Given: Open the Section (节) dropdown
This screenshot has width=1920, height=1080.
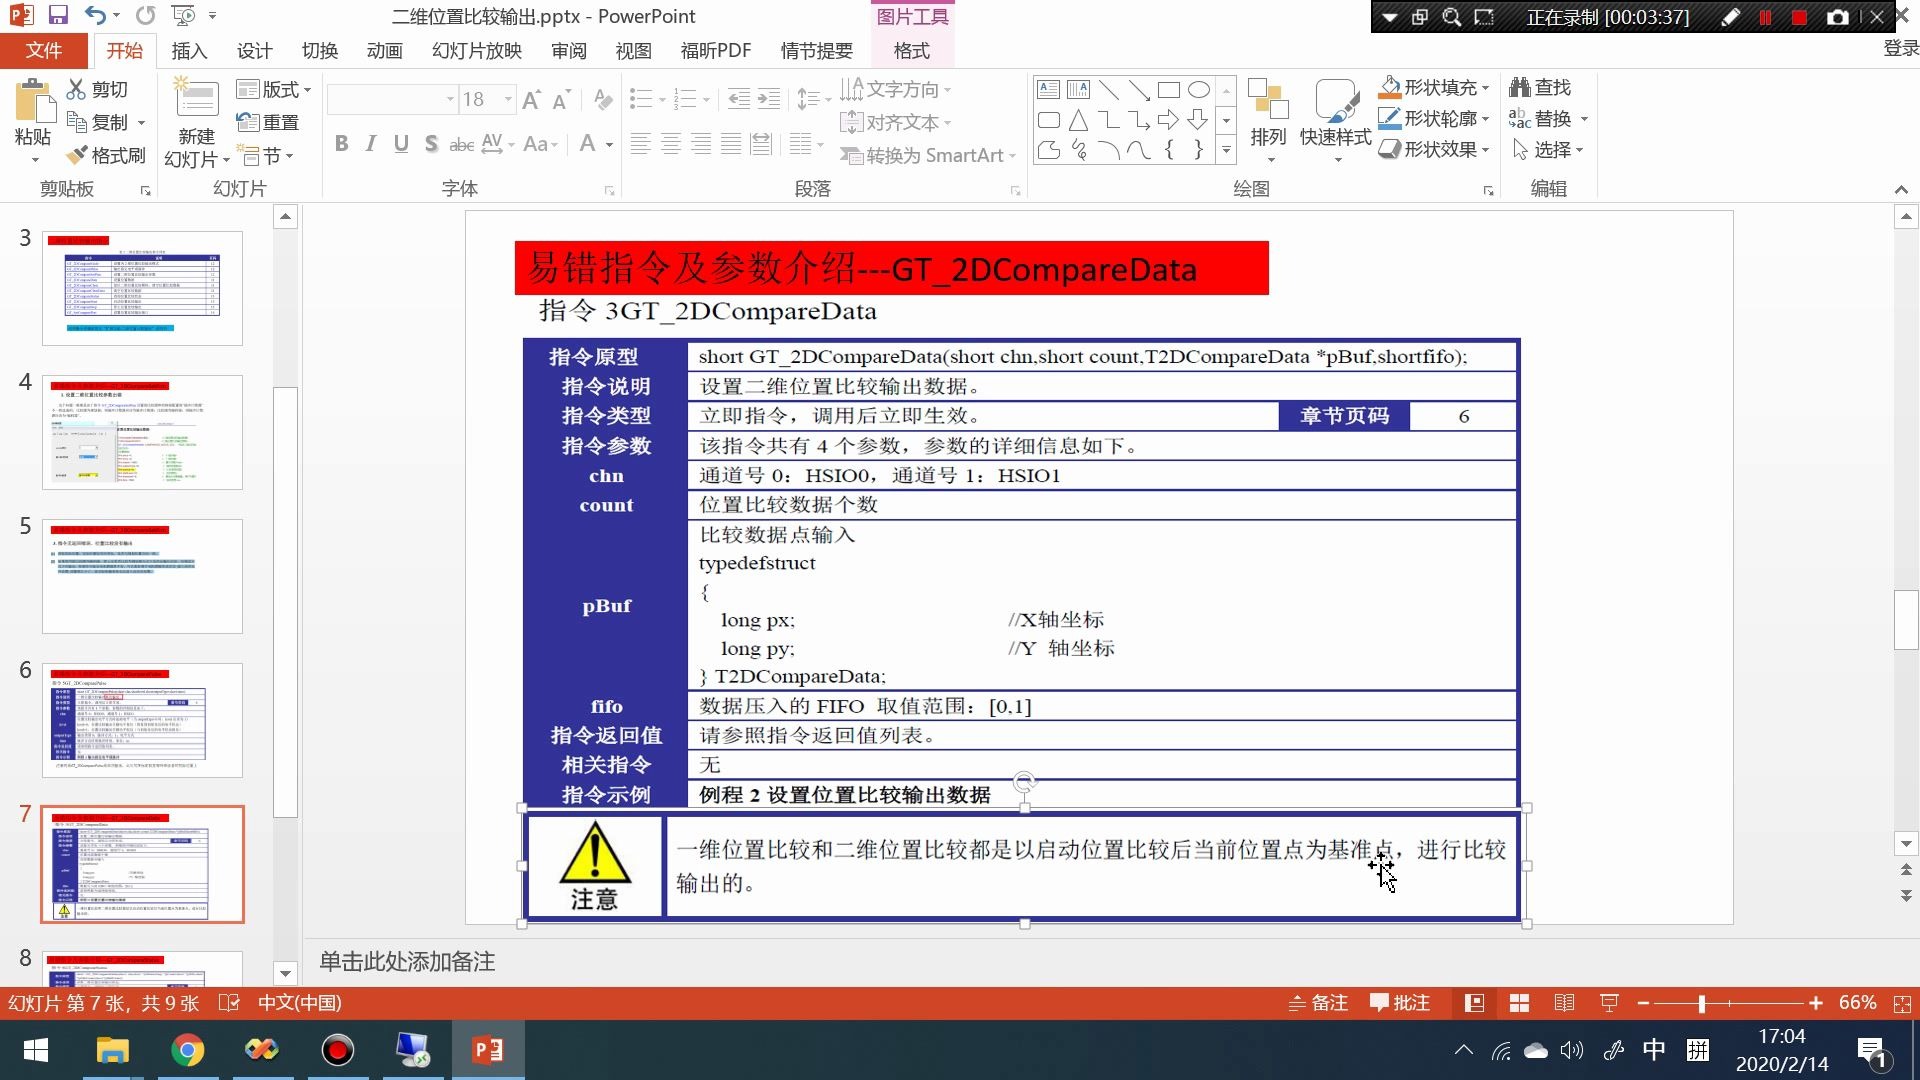Looking at the screenshot, I should coord(266,156).
